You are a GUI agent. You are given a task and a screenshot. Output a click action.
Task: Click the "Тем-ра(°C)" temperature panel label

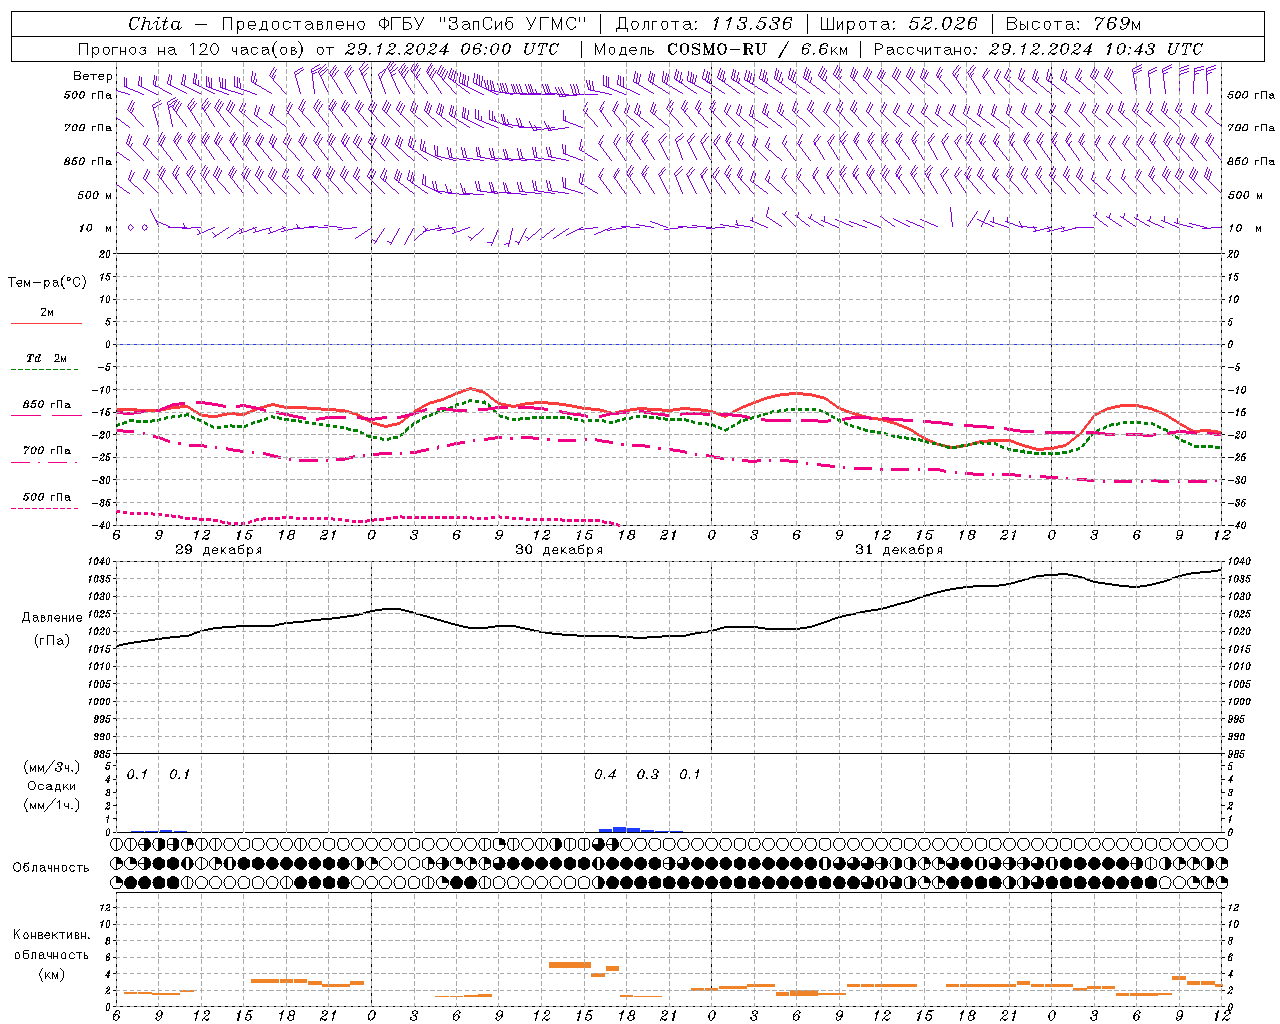[x=47, y=283]
